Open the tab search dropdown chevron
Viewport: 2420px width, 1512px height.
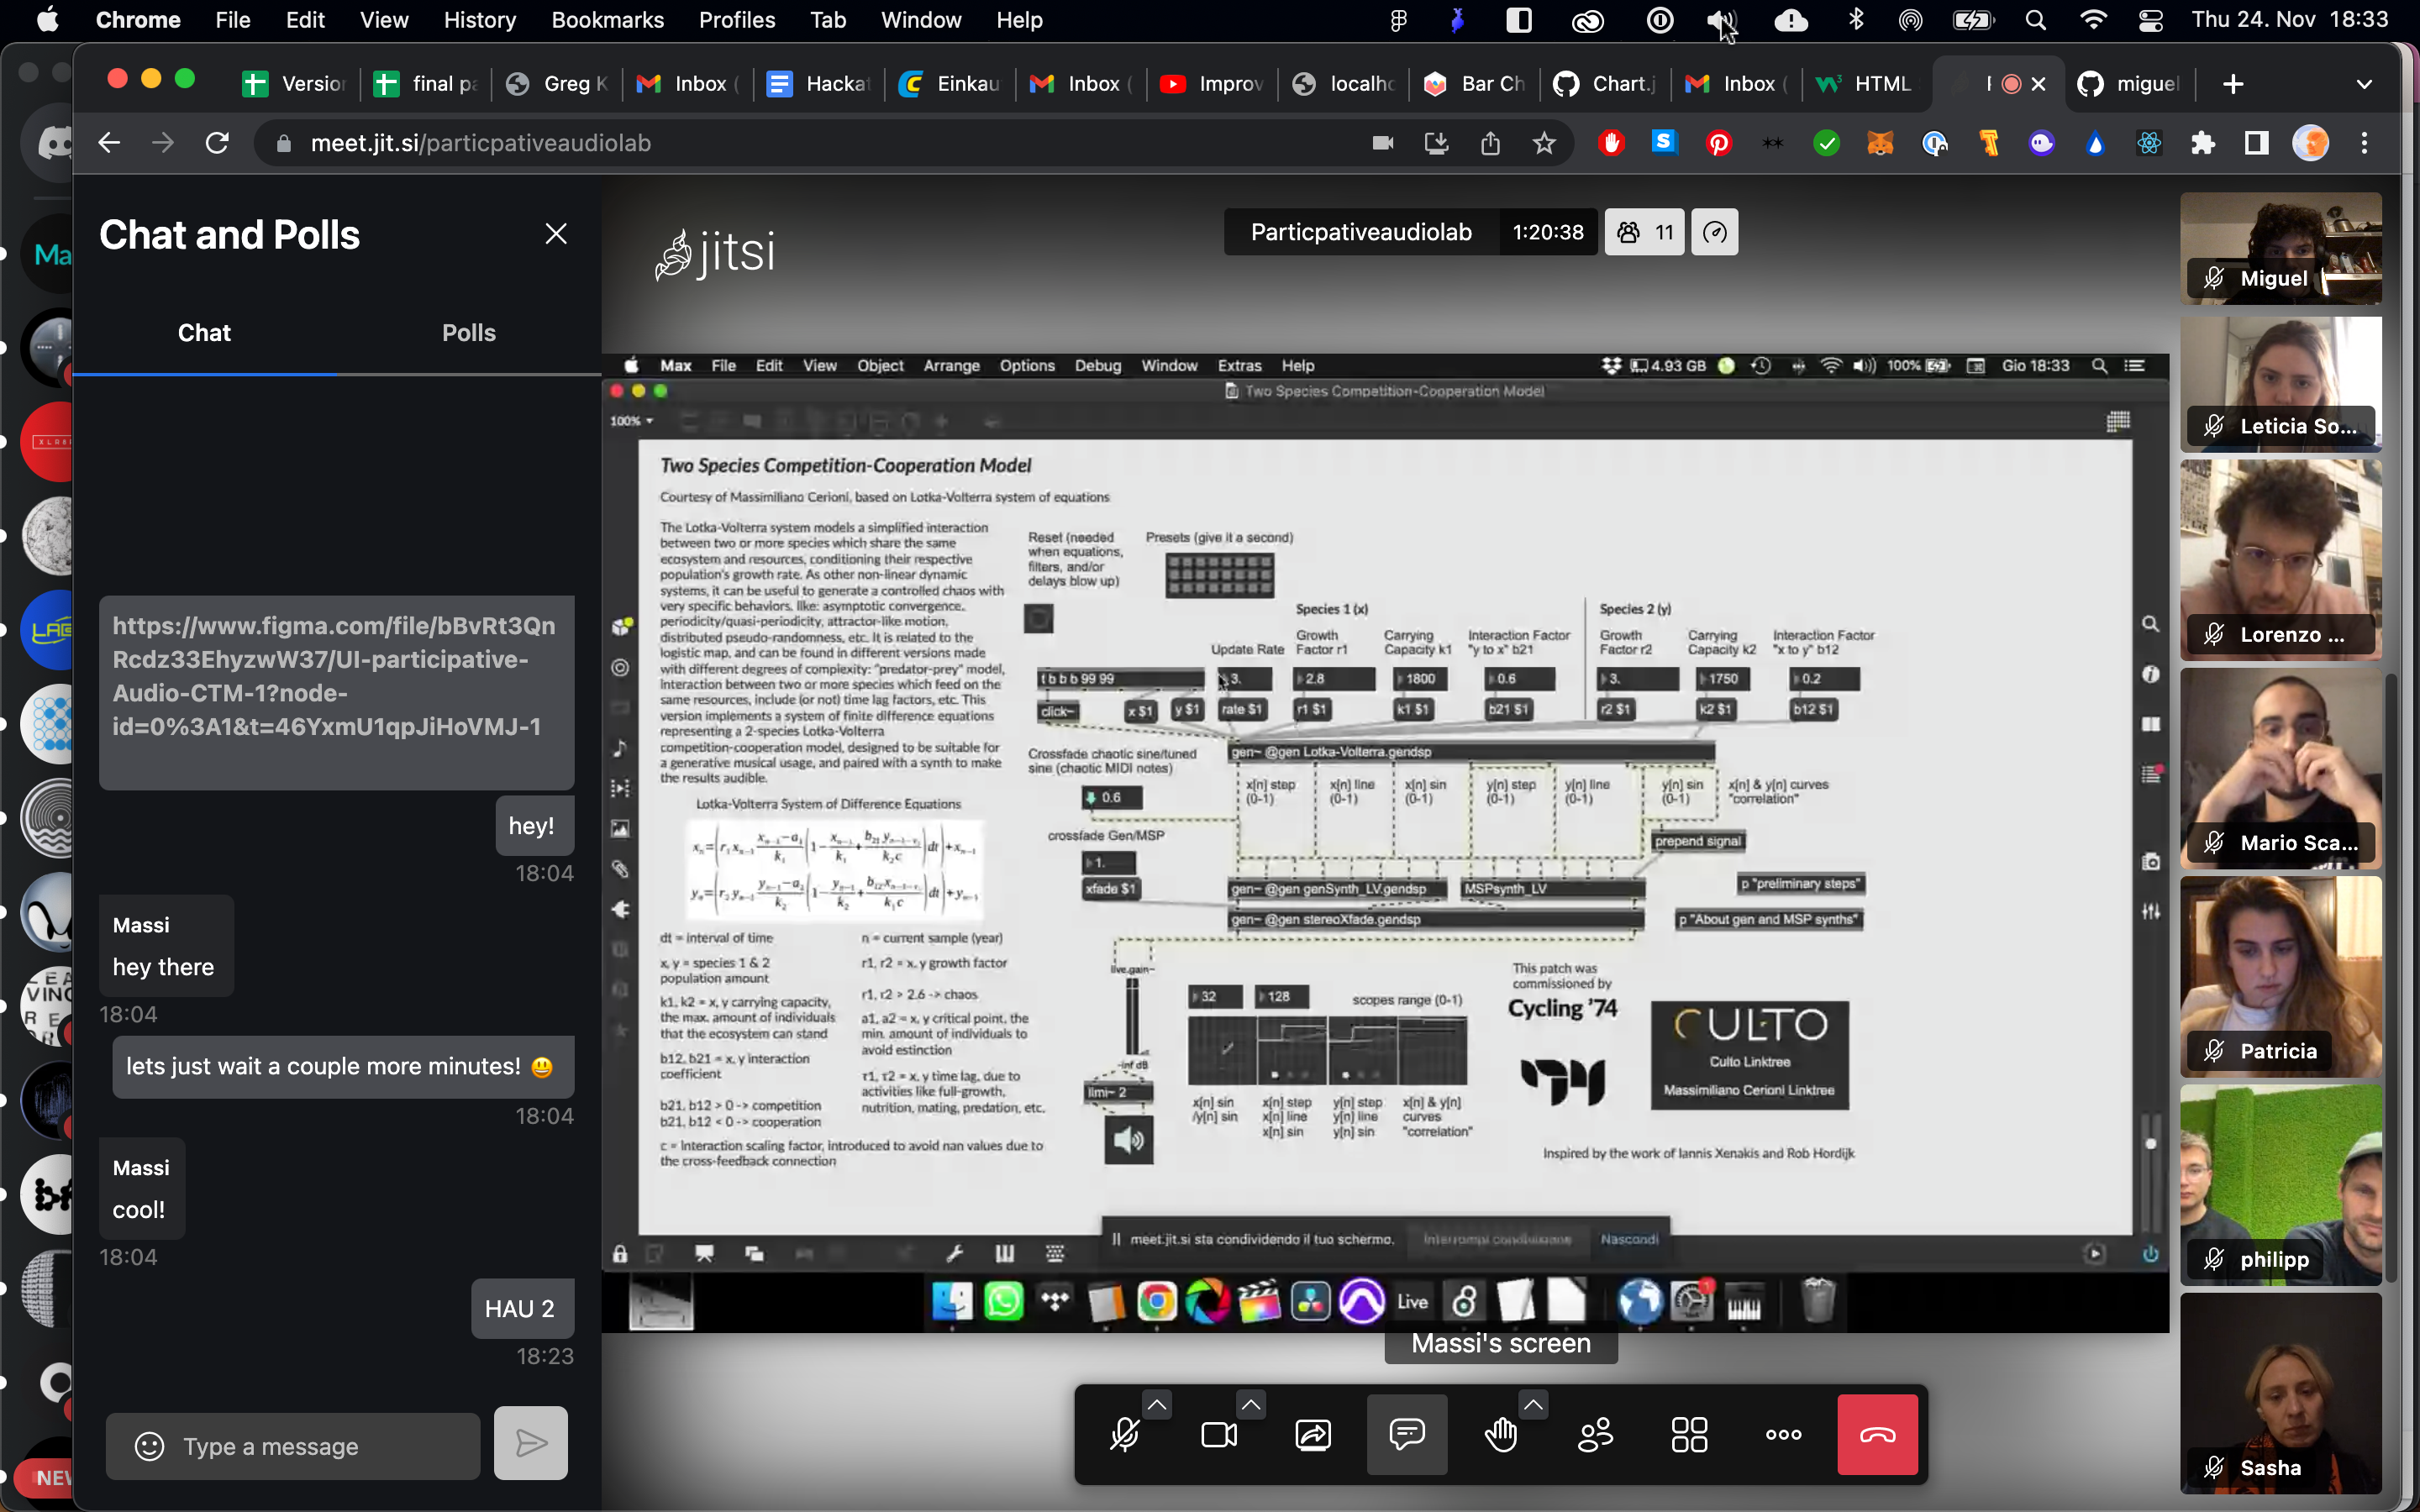coord(2364,84)
